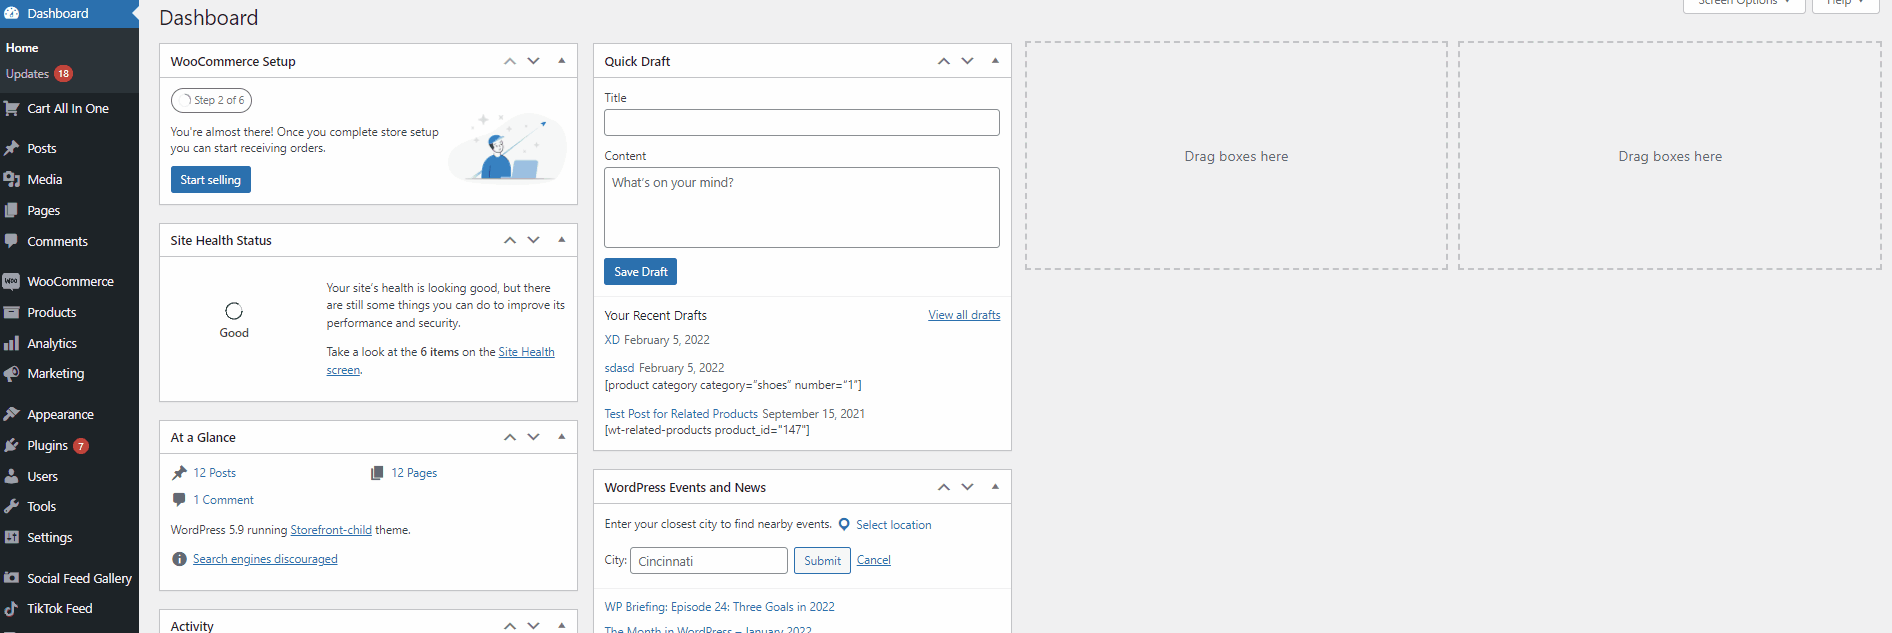
Task: Click the Quick Draft Title input field
Action: (x=802, y=123)
